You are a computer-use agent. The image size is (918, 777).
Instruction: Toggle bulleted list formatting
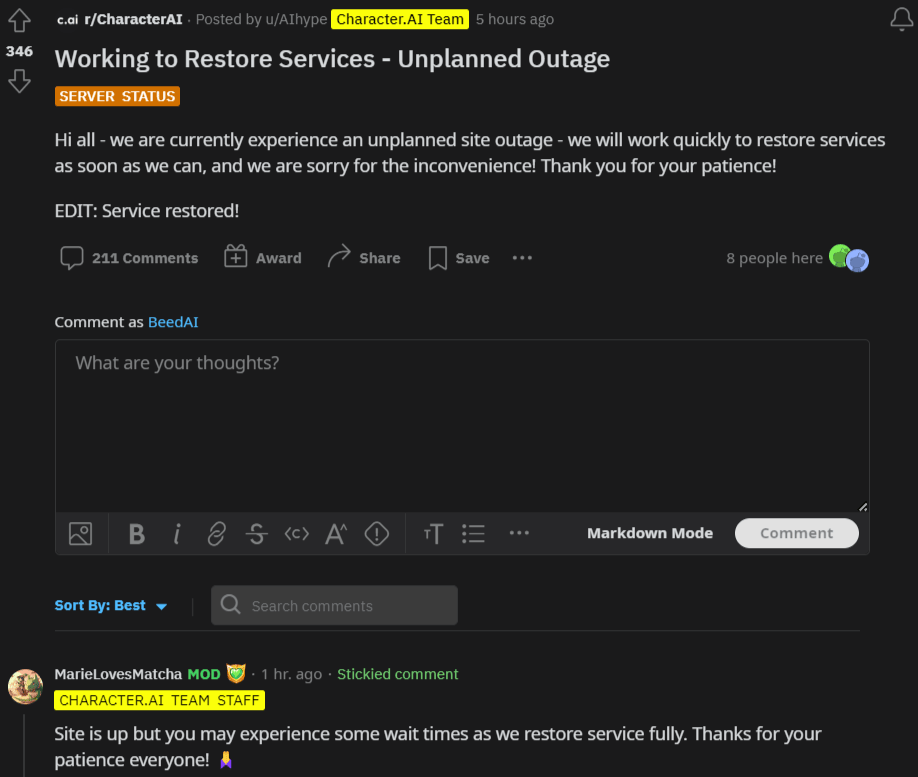click(473, 533)
